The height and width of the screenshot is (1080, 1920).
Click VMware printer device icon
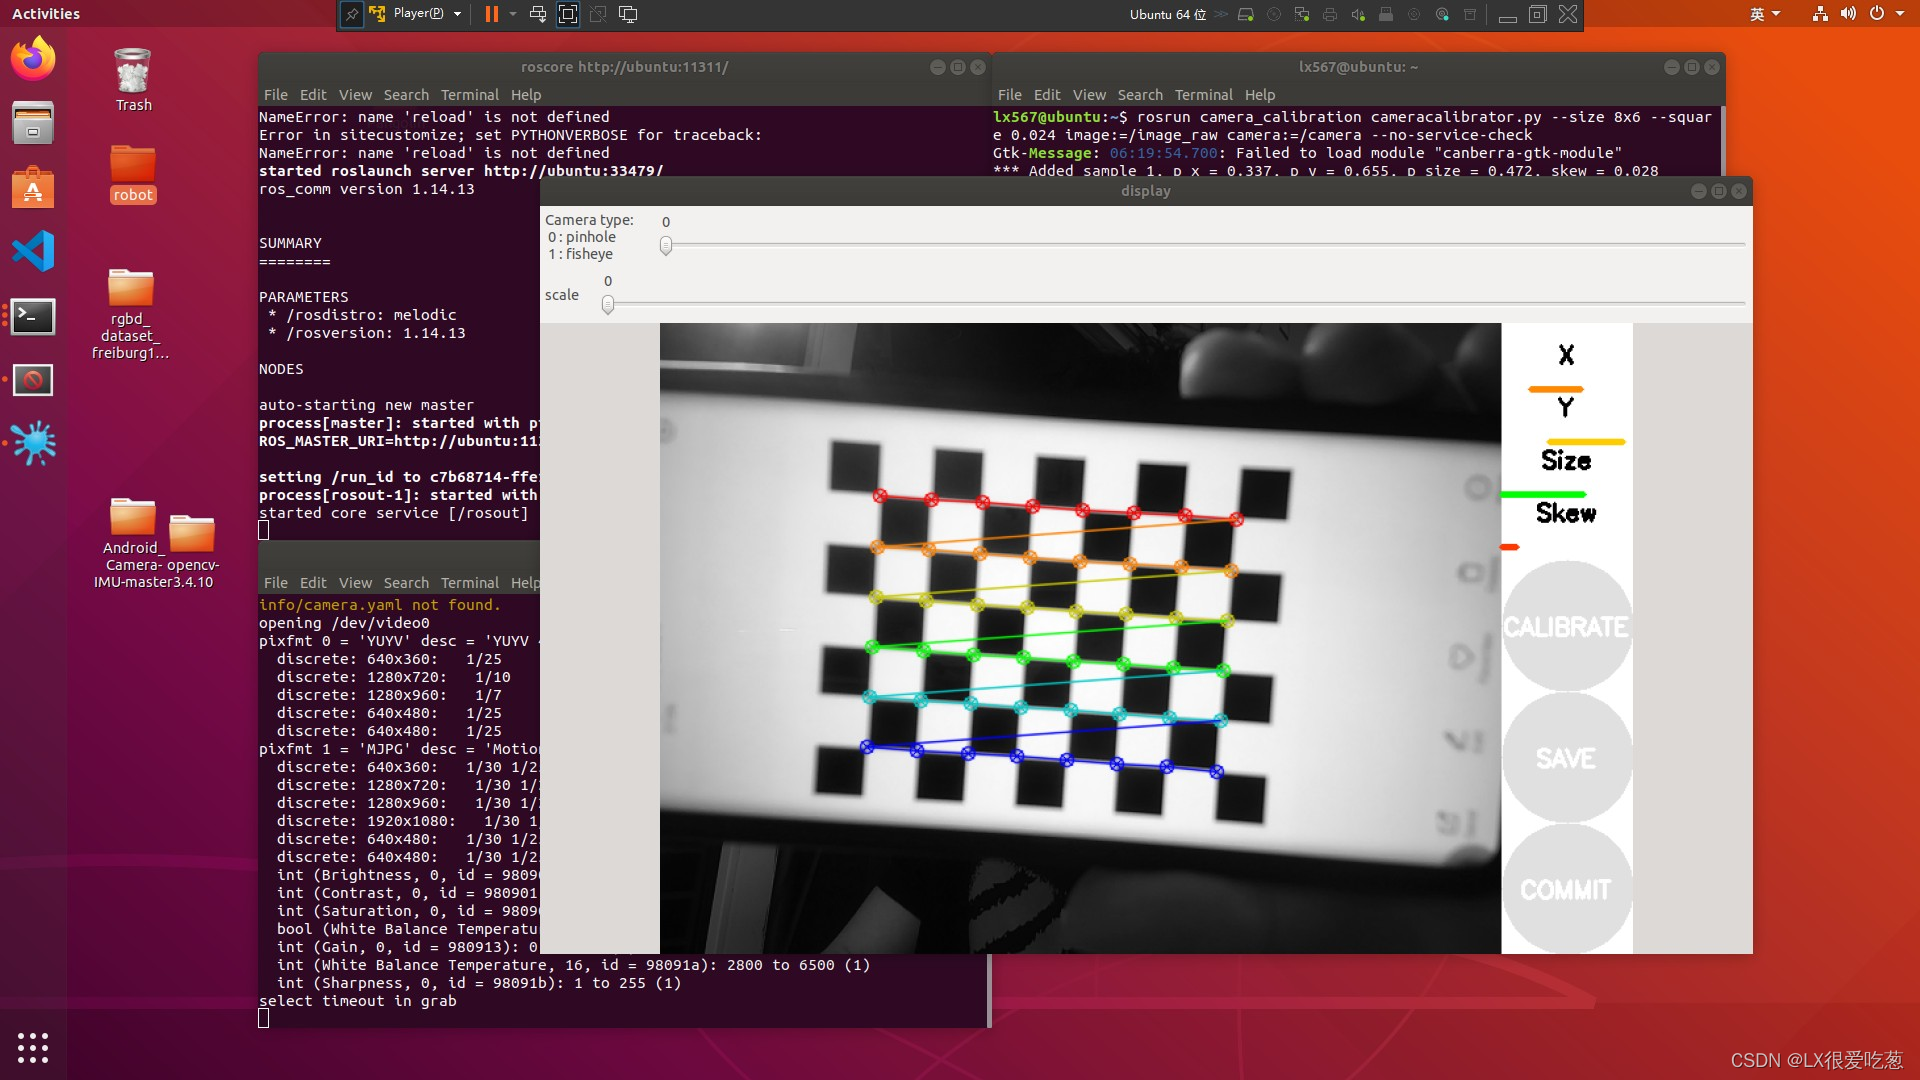1330,14
